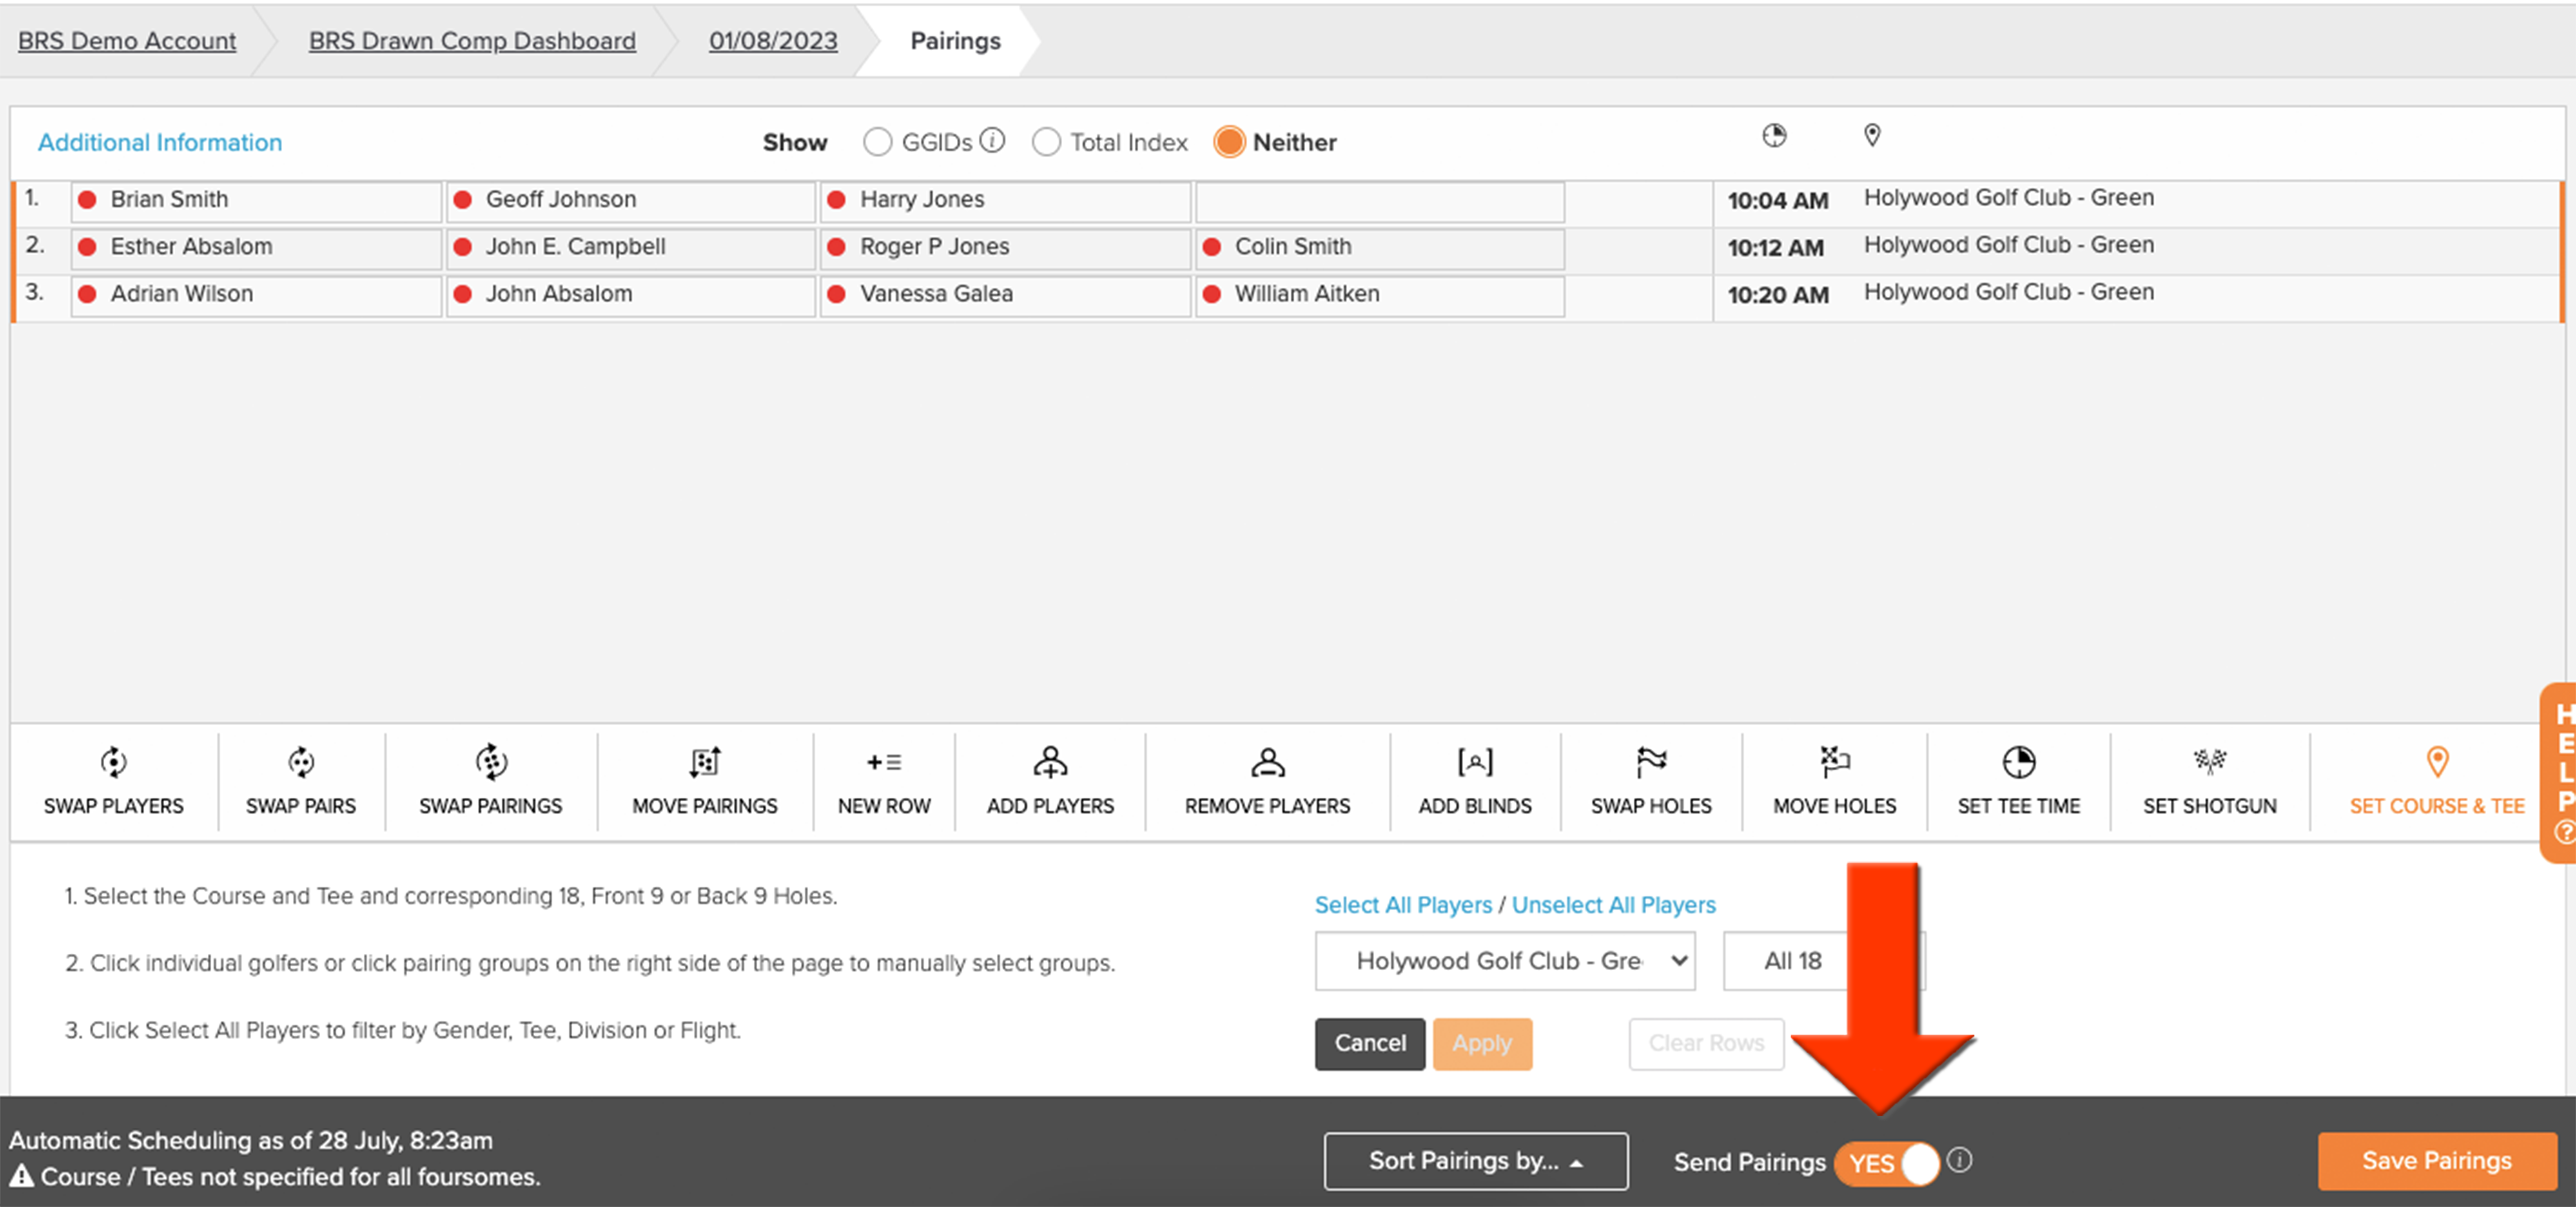
Task: Click the tee time clock column icon
Action: coord(1774,136)
